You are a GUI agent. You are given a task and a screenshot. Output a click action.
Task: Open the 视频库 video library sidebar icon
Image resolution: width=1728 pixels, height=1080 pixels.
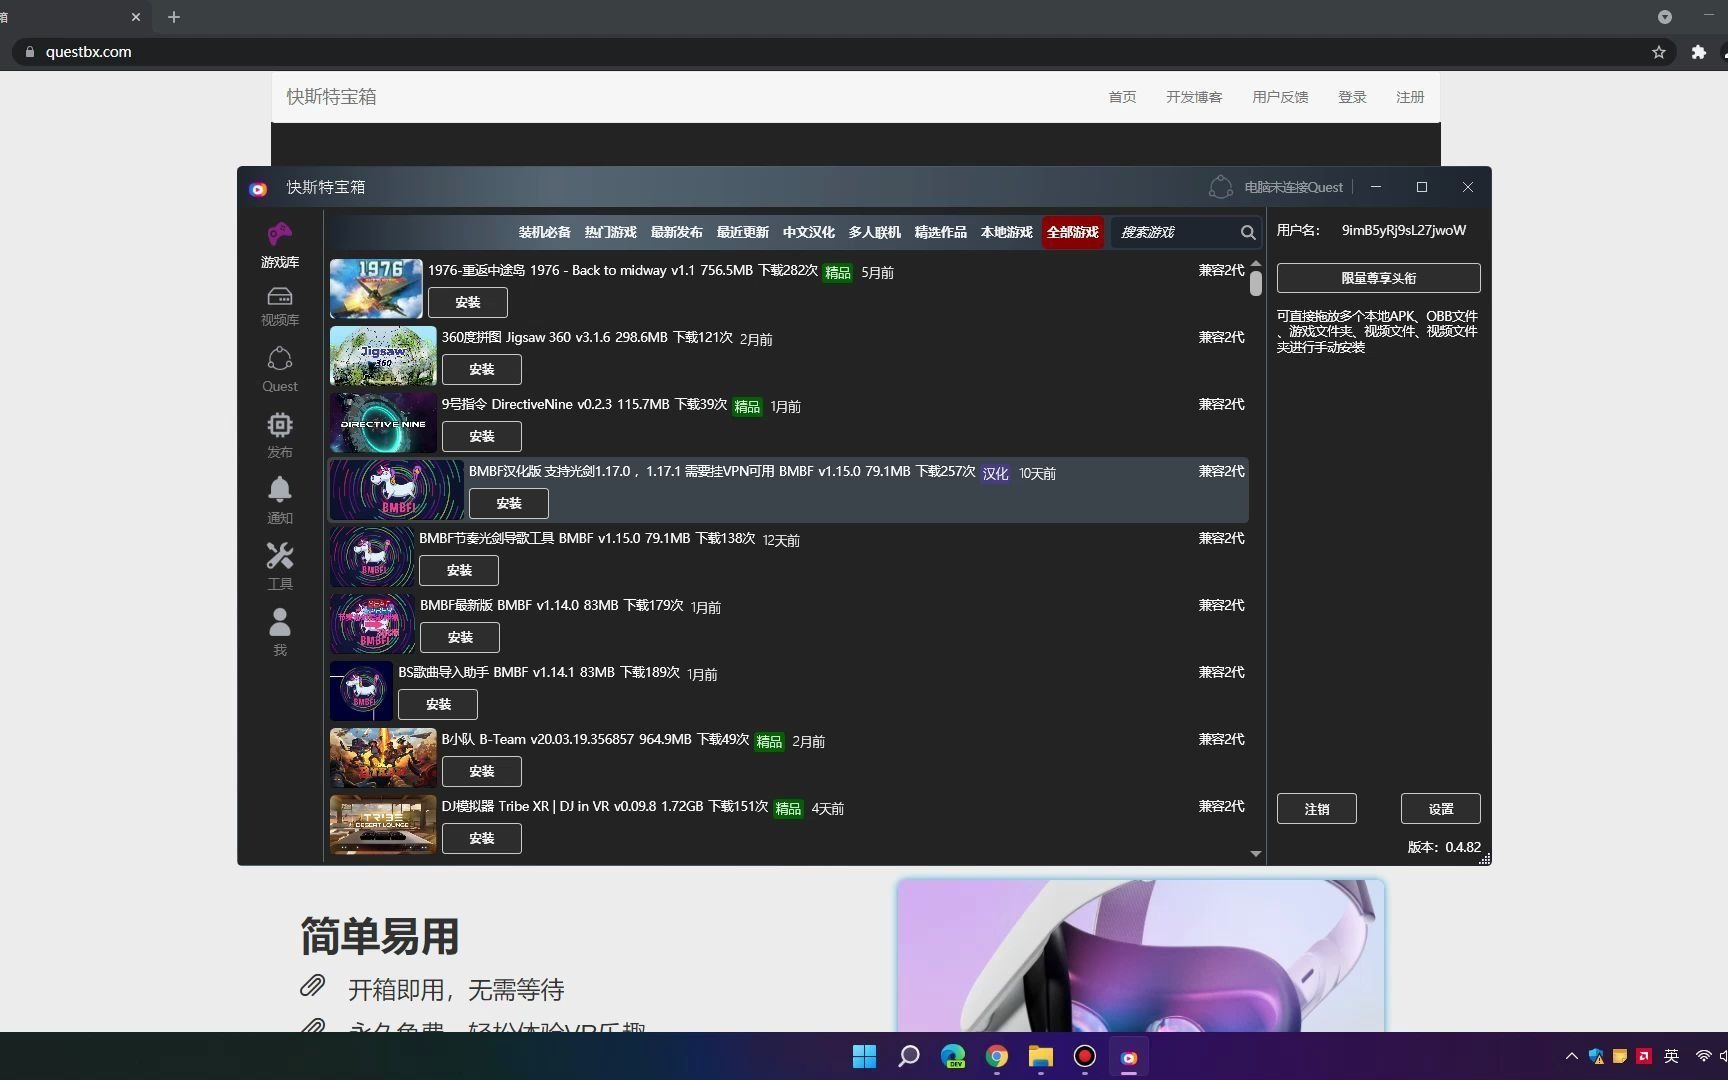[x=280, y=296]
